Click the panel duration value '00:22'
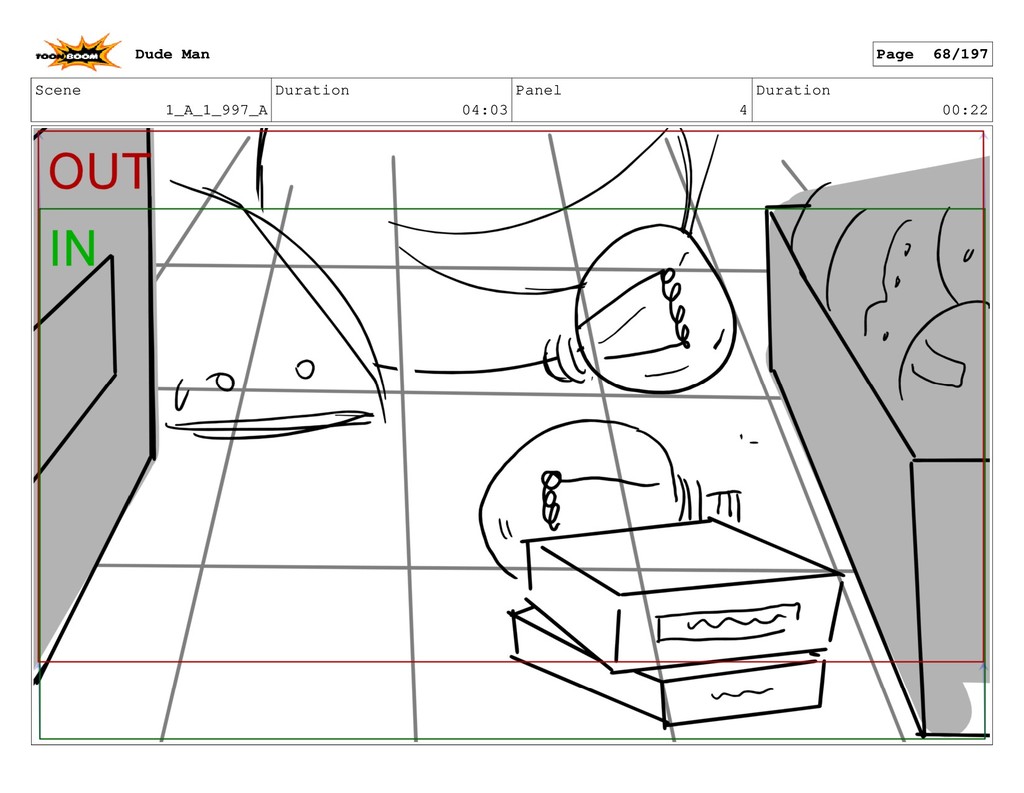Image resolution: width=1024 pixels, height=793 pixels. coord(965,110)
